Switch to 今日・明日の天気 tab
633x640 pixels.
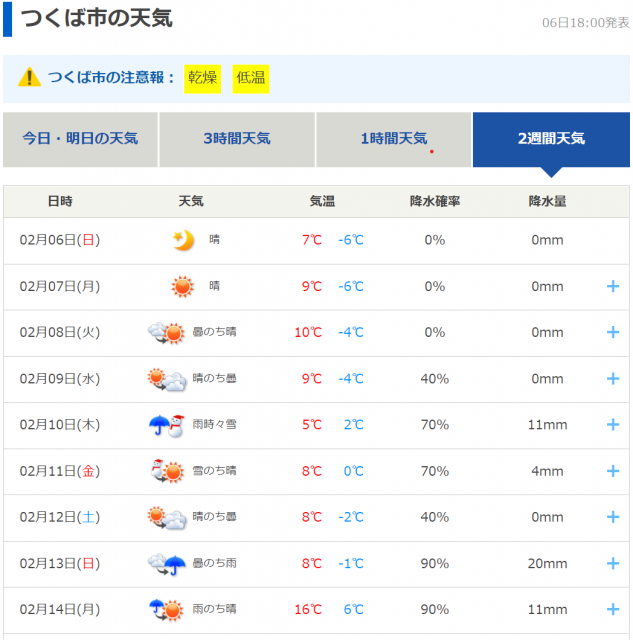[80, 139]
